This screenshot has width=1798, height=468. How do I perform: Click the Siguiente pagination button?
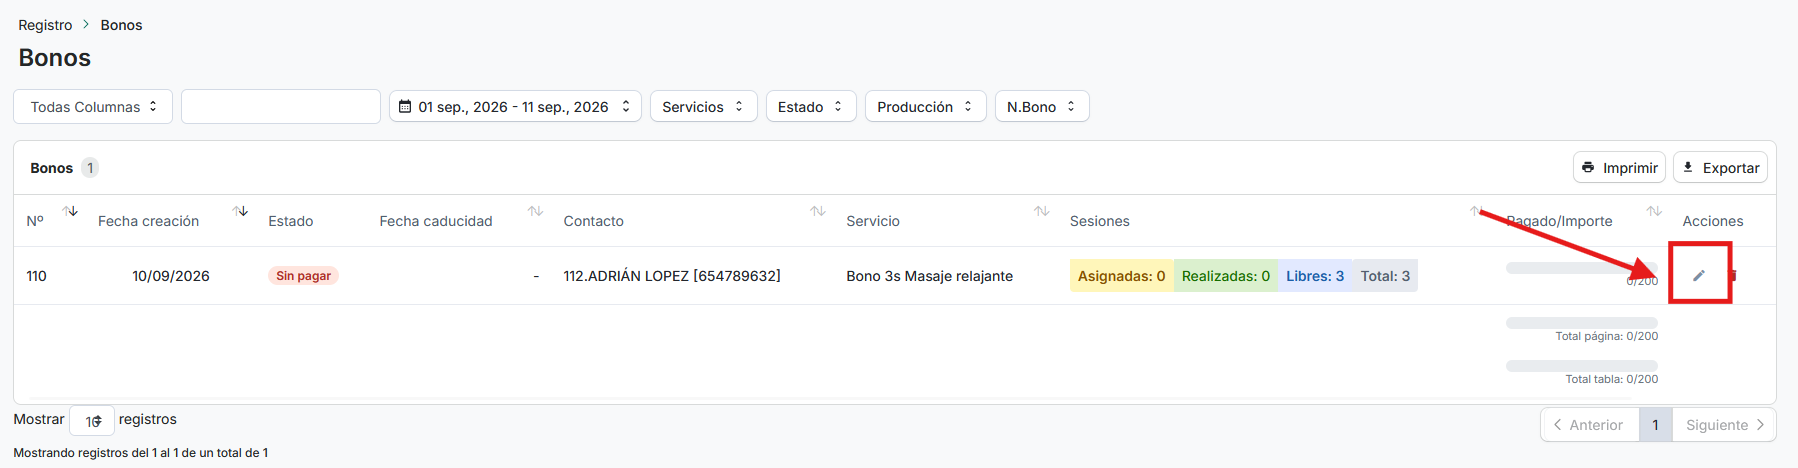1724,425
